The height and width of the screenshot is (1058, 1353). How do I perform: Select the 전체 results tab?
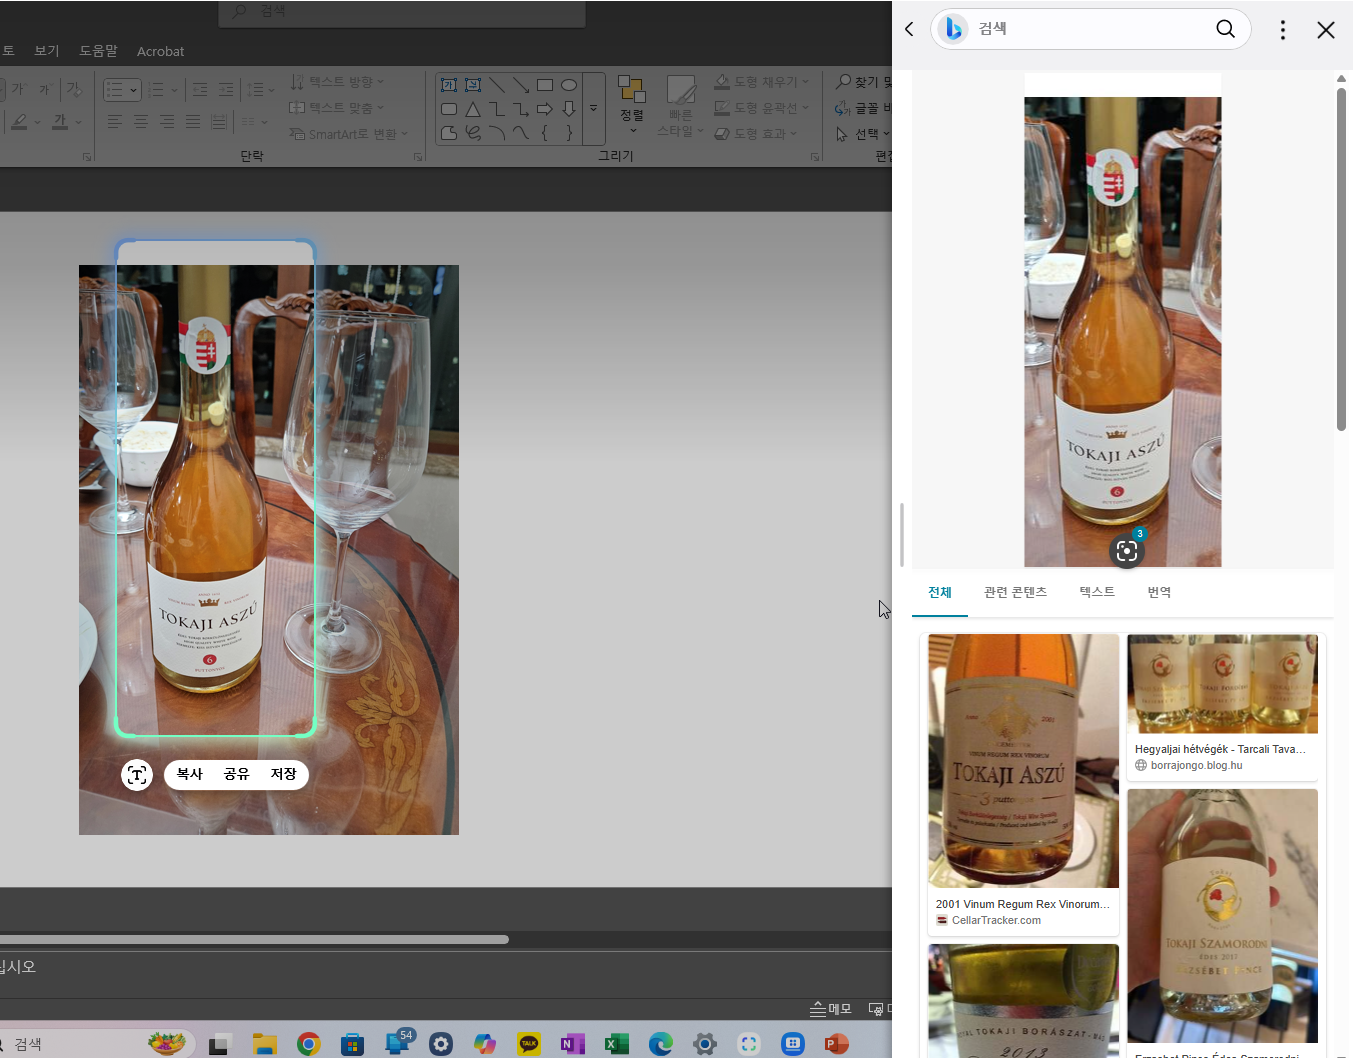tap(940, 592)
